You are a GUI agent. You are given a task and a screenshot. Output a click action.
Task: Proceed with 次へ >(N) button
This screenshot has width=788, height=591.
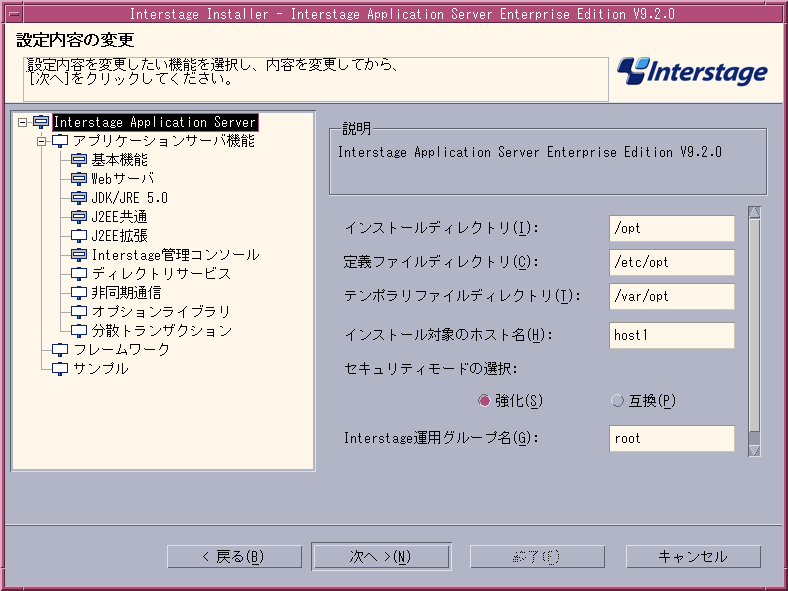point(381,557)
